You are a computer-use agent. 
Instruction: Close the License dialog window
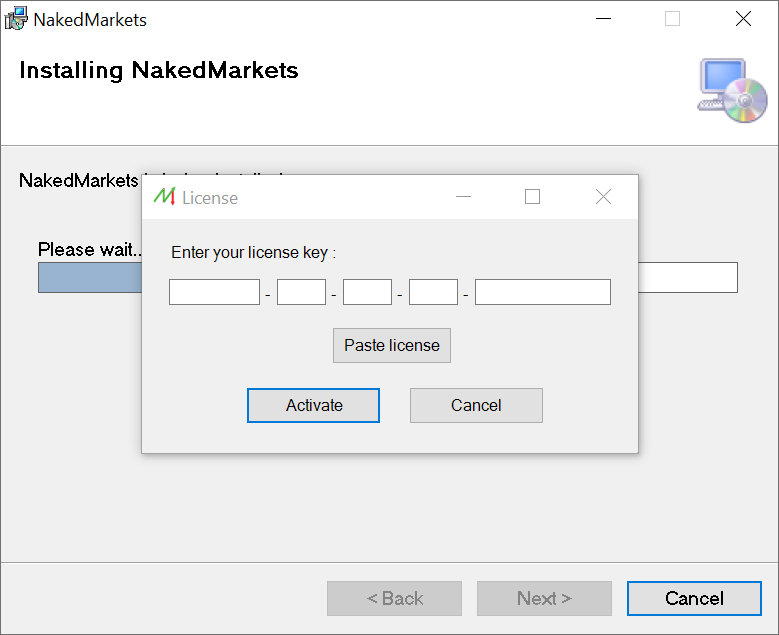[x=603, y=197]
